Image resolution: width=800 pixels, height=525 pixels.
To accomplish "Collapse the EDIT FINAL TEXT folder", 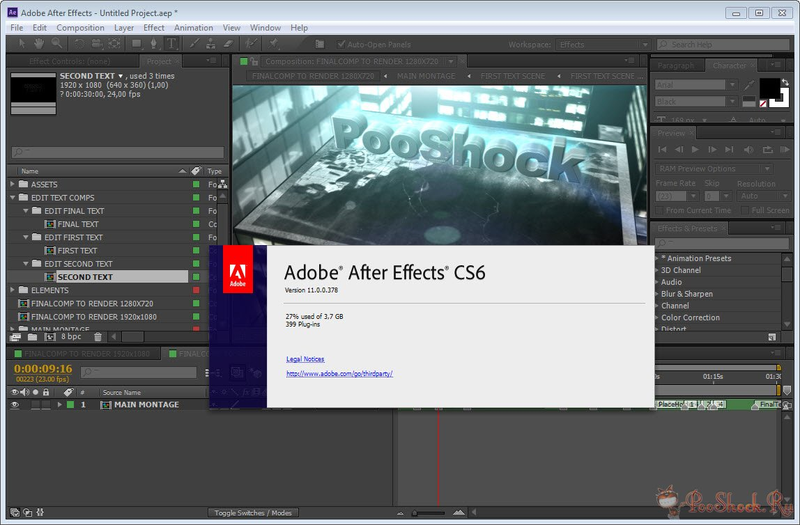I will [x=26, y=211].
